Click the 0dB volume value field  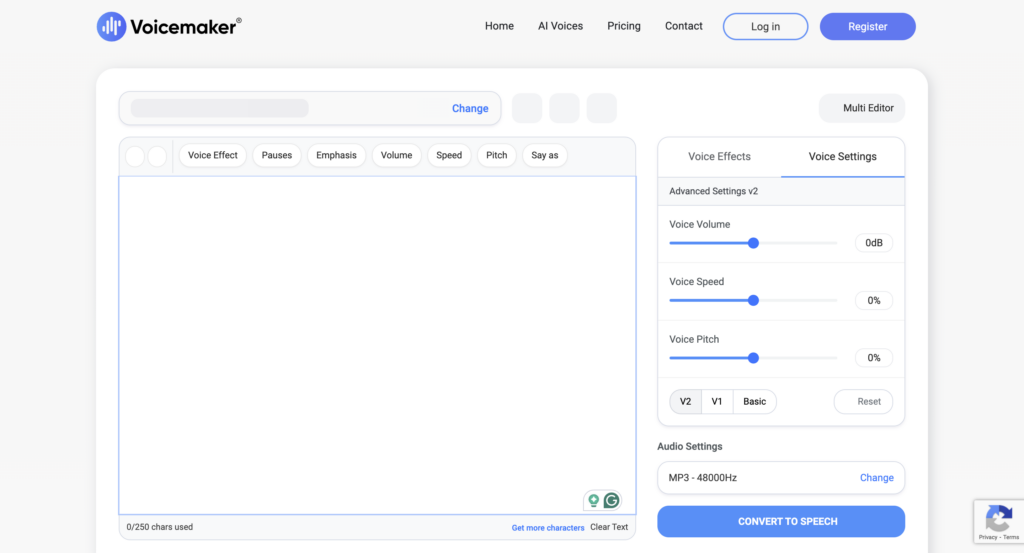pyautogui.click(x=874, y=243)
